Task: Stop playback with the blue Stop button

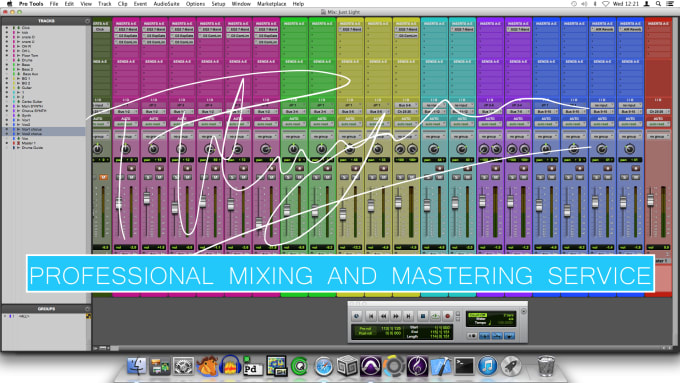Action: point(423,316)
